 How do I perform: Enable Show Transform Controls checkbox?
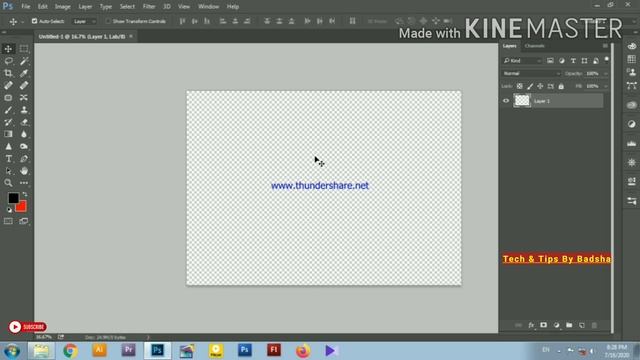coord(108,21)
